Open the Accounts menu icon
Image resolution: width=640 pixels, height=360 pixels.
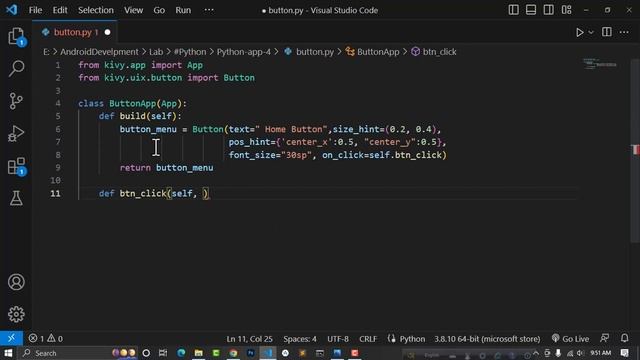(16, 282)
